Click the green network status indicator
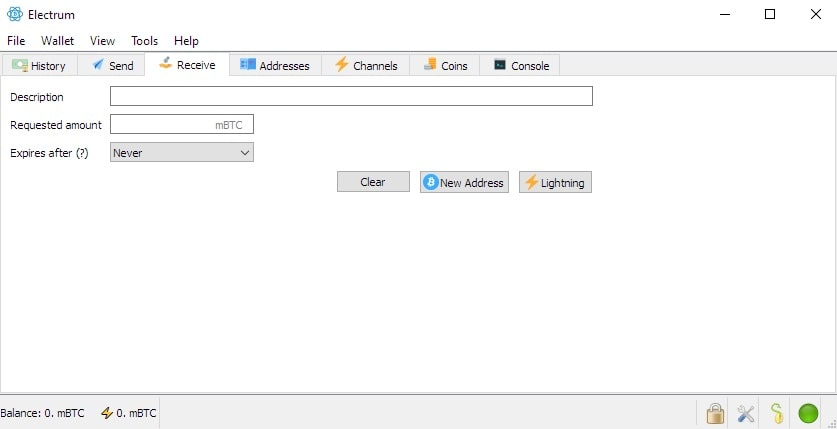Screen dimensions: 837x429 point(808,413)
